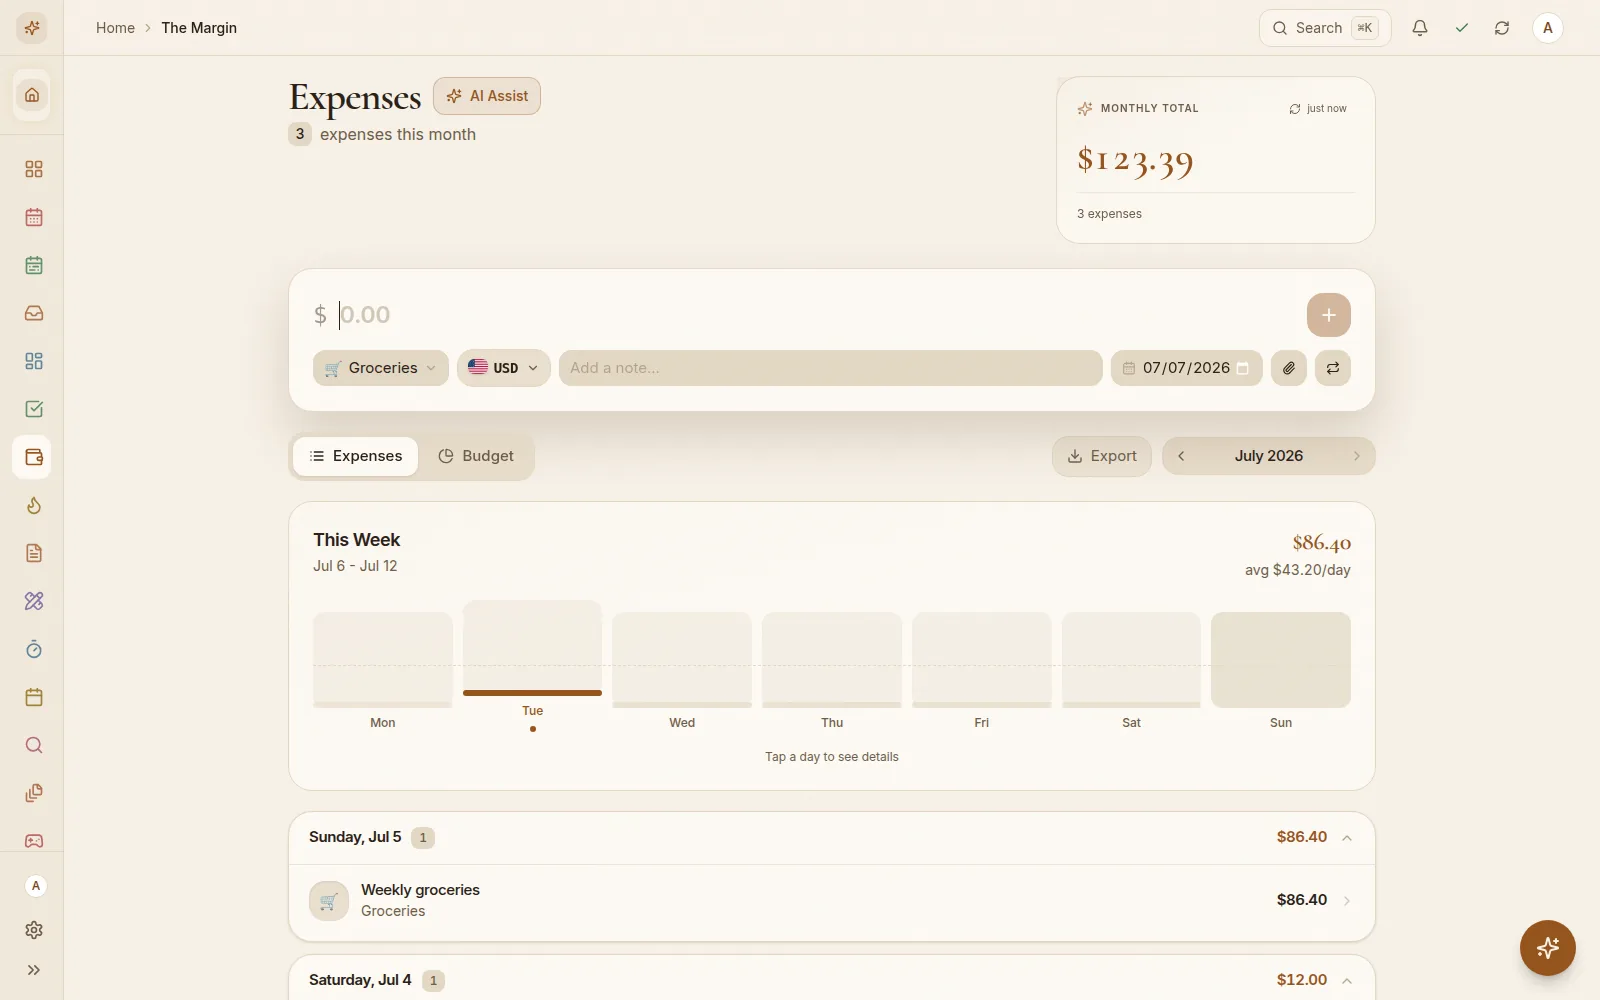This screenshot has width=1600, height=1000.
Task: Open the green calendar icon in sidebar
Action: click(x=34, y=265)
